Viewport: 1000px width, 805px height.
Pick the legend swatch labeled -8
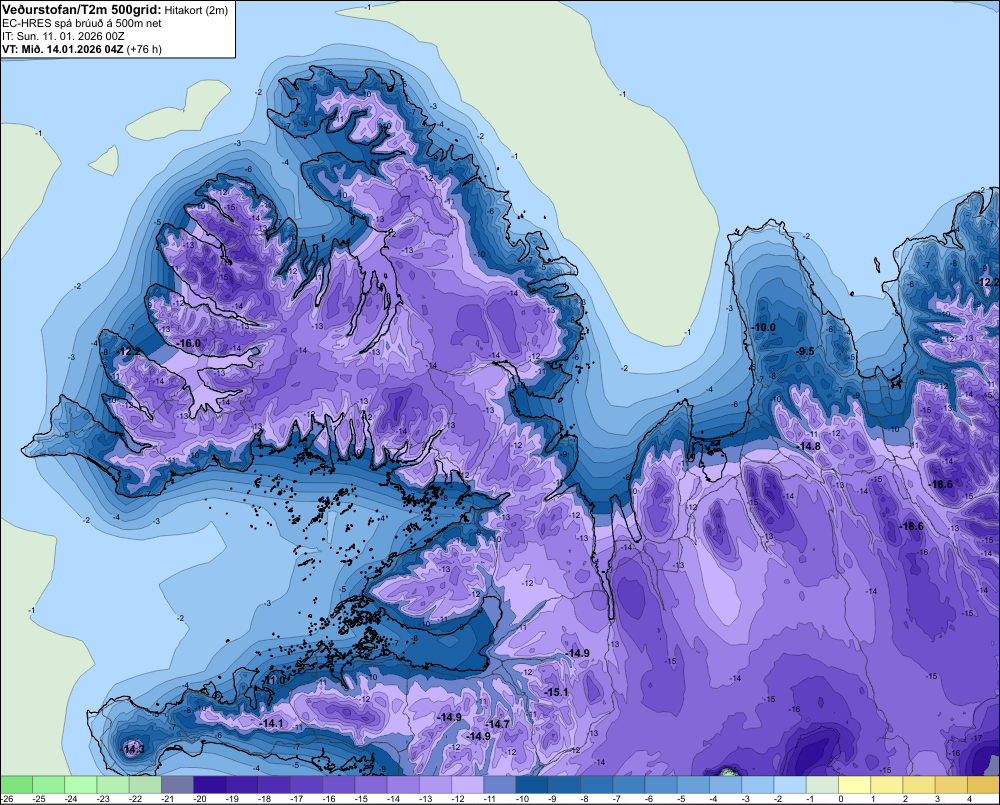(x=596, y=784)
